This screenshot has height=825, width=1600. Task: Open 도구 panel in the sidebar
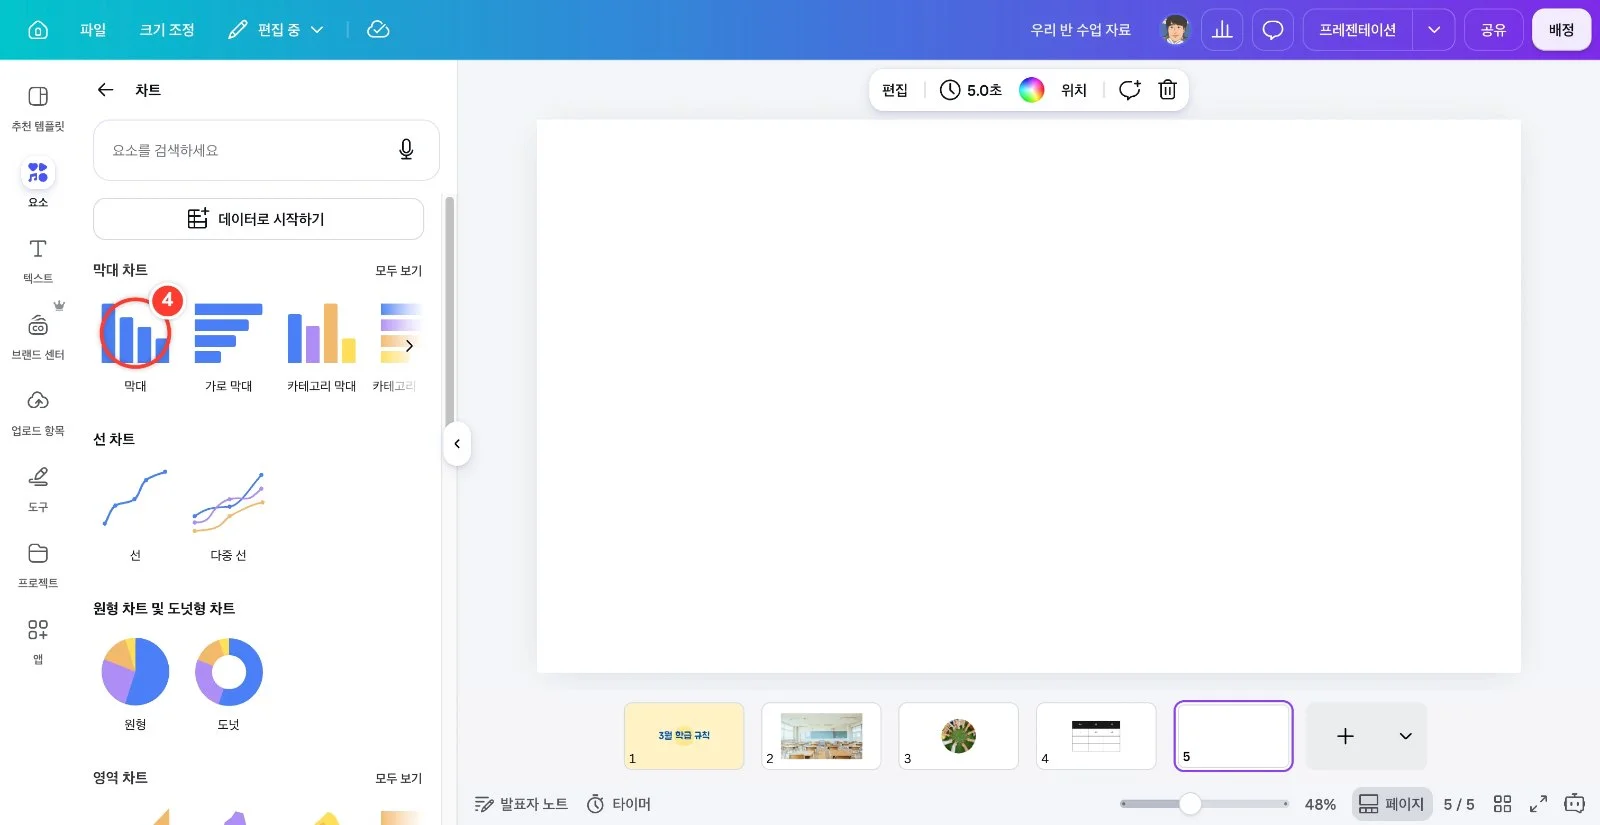point(38,489)
